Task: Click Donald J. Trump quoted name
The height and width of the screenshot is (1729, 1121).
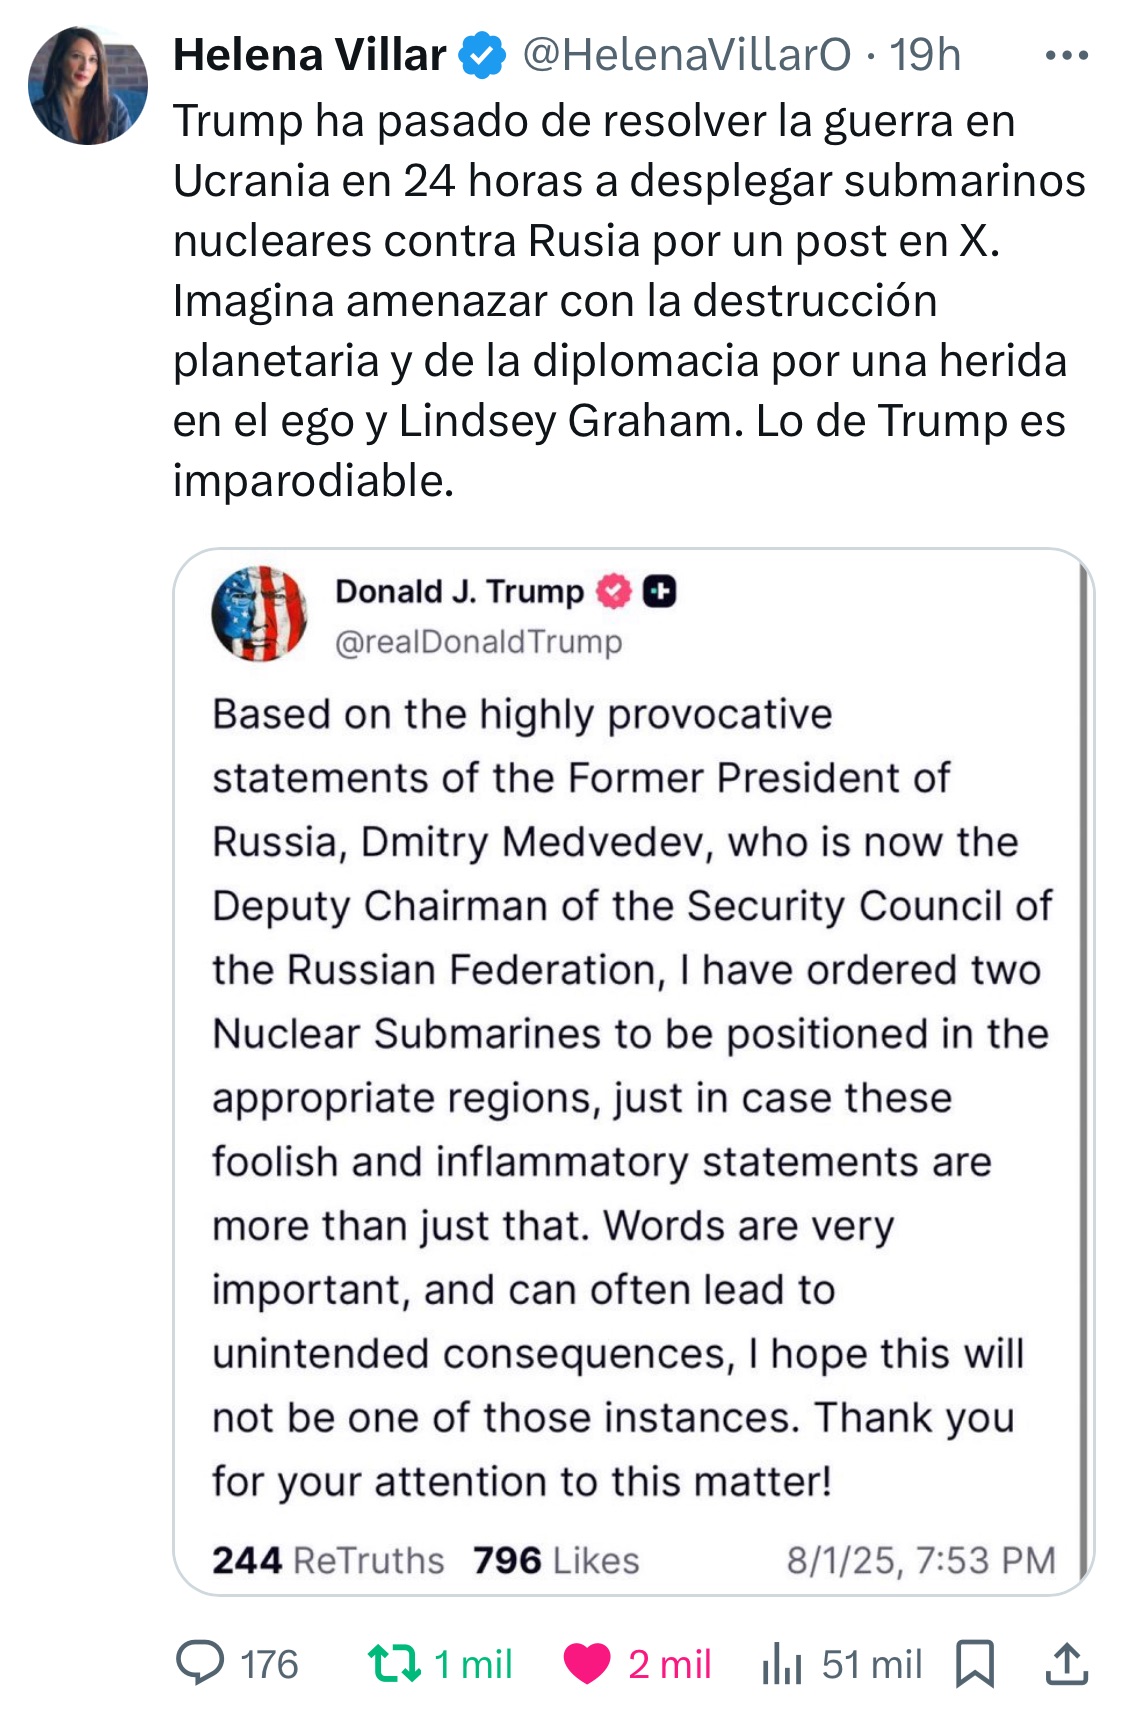Action: tap(459, 592)
